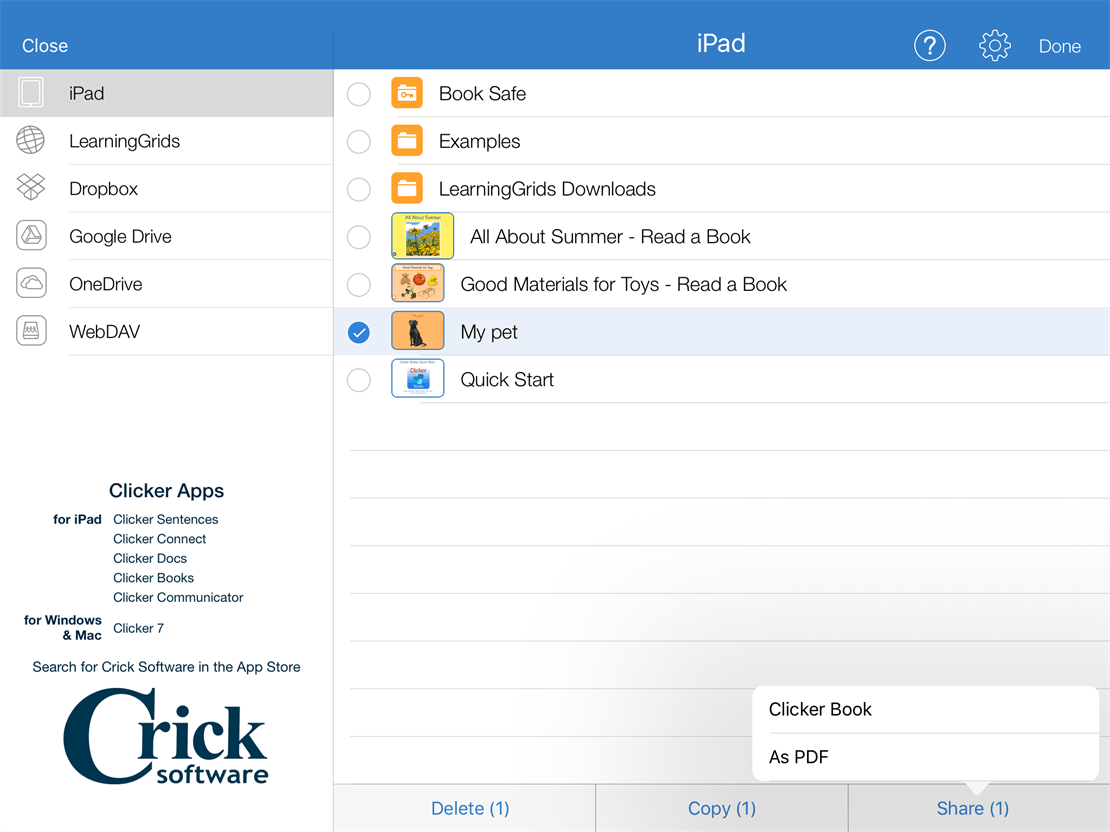This screenshot has height=832, width=1110.
Task: Tap the Share (1) button
Action: (x=972, y=808)
